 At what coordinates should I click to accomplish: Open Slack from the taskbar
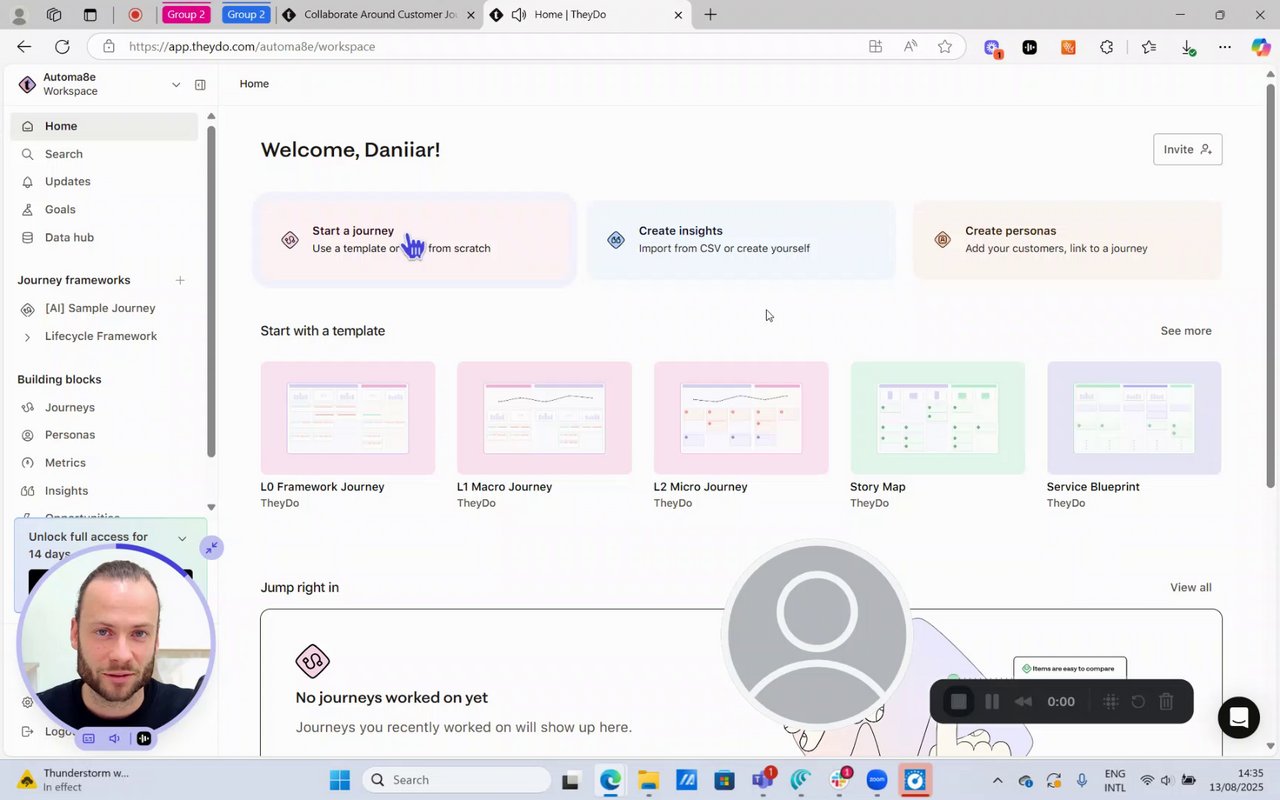point(838,780)
